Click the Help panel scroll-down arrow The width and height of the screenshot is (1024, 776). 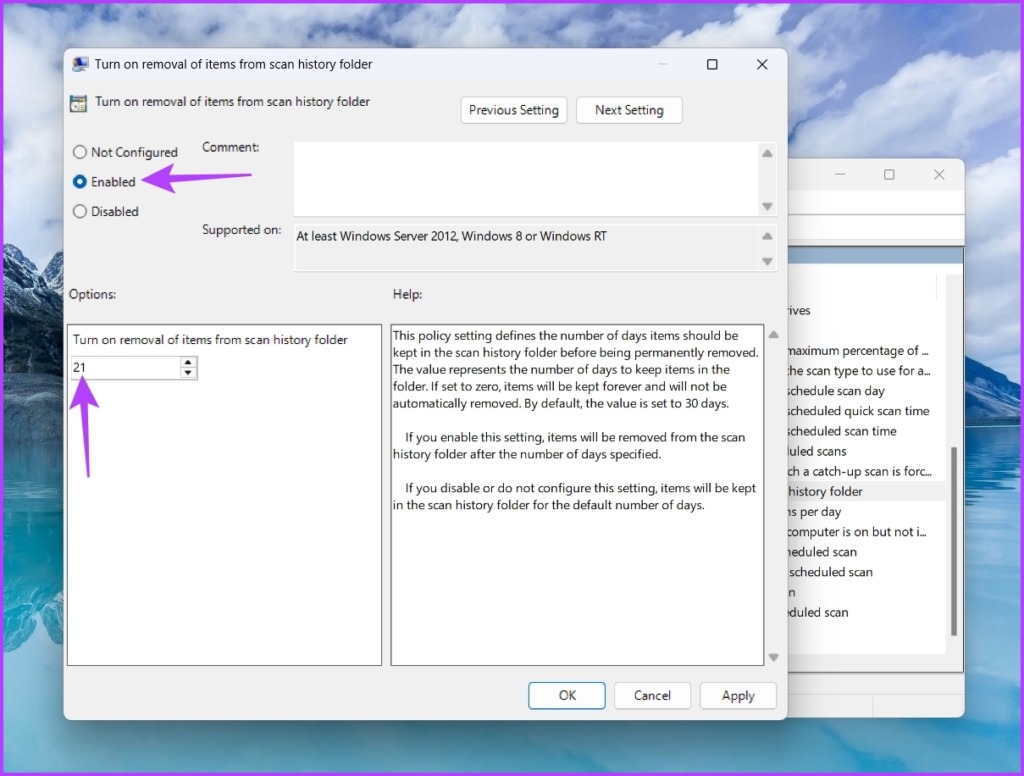pos(774,658)
